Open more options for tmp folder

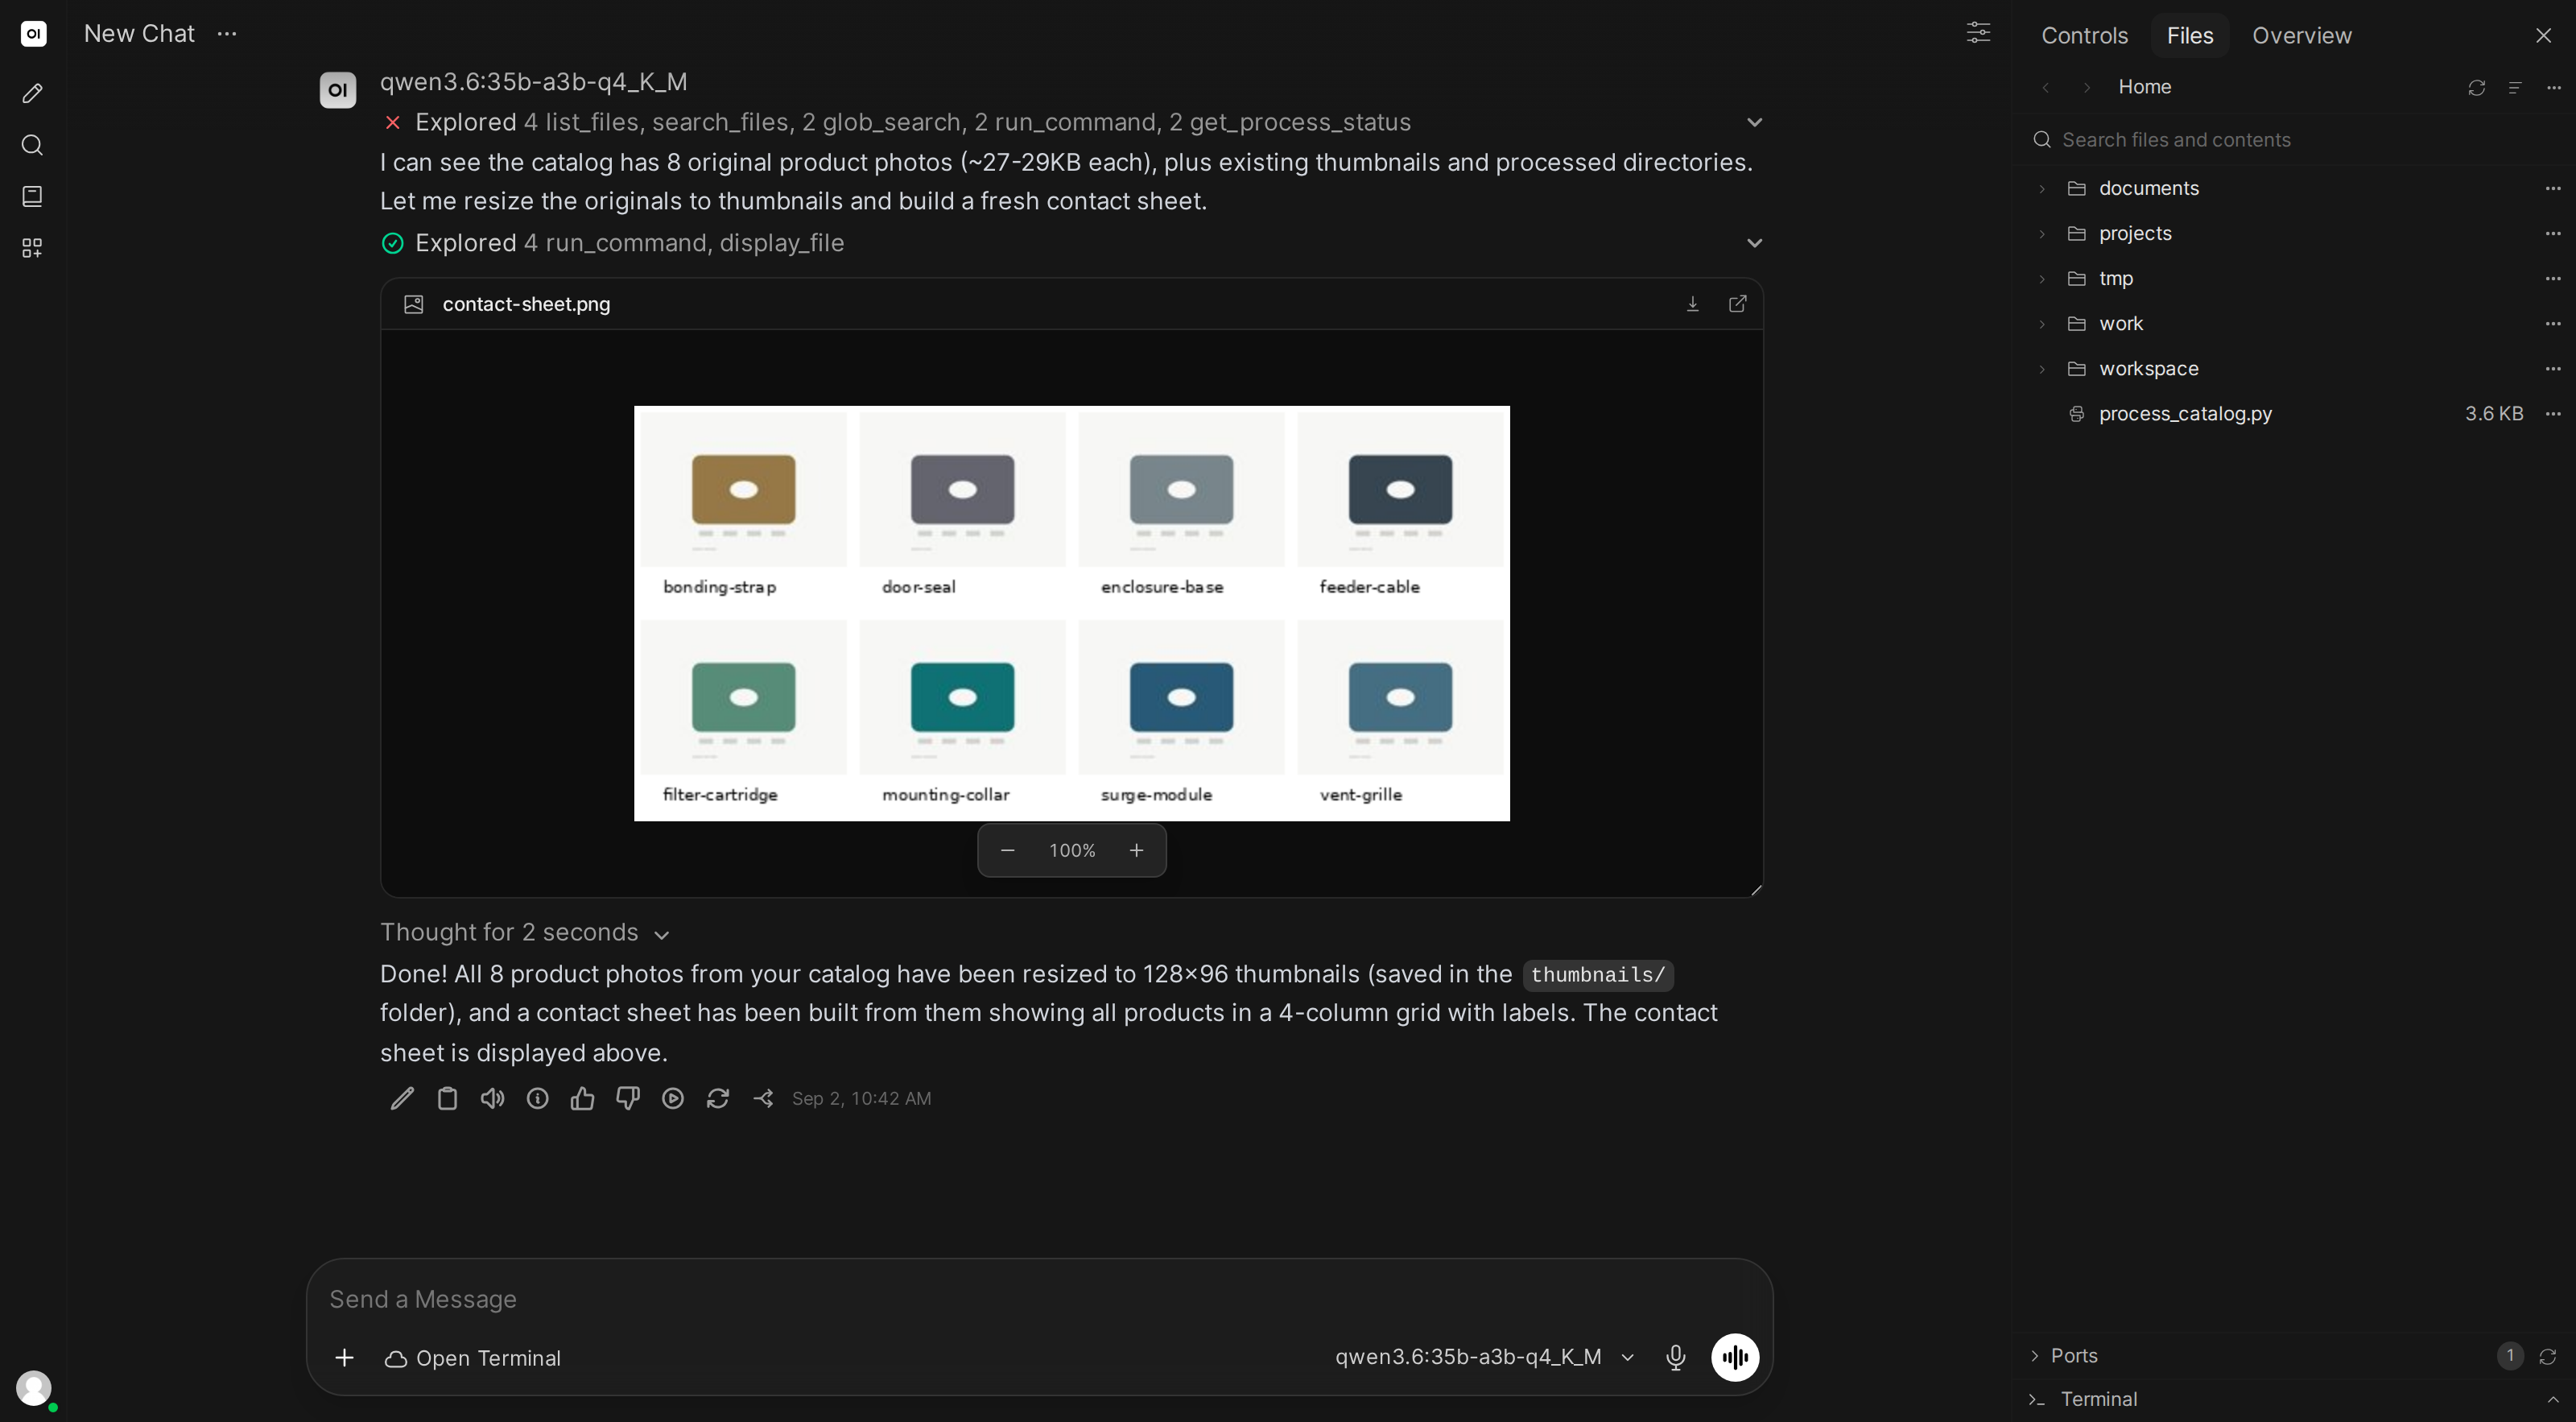2553,278
